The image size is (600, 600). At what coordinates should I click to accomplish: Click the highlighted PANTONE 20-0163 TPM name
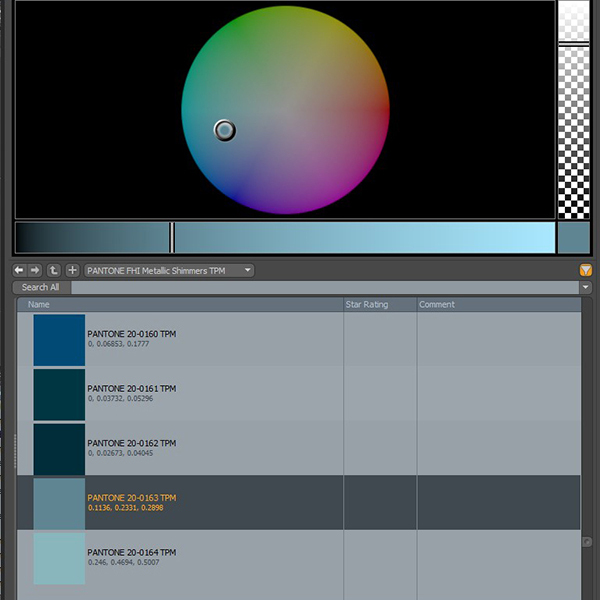pos(132,498)
